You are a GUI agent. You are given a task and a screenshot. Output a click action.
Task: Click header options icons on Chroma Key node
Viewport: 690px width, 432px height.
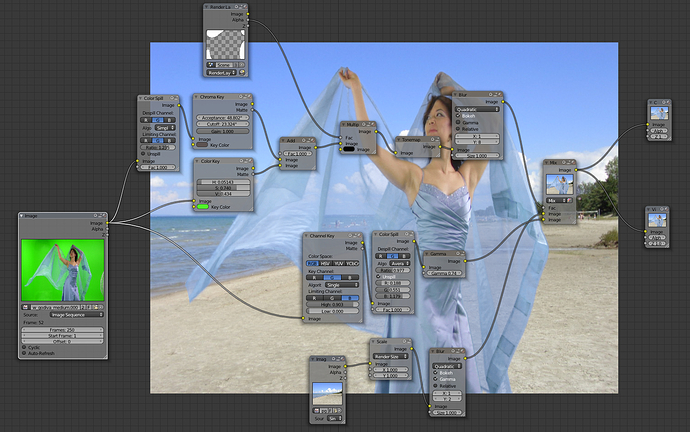[x=245, y=97]
